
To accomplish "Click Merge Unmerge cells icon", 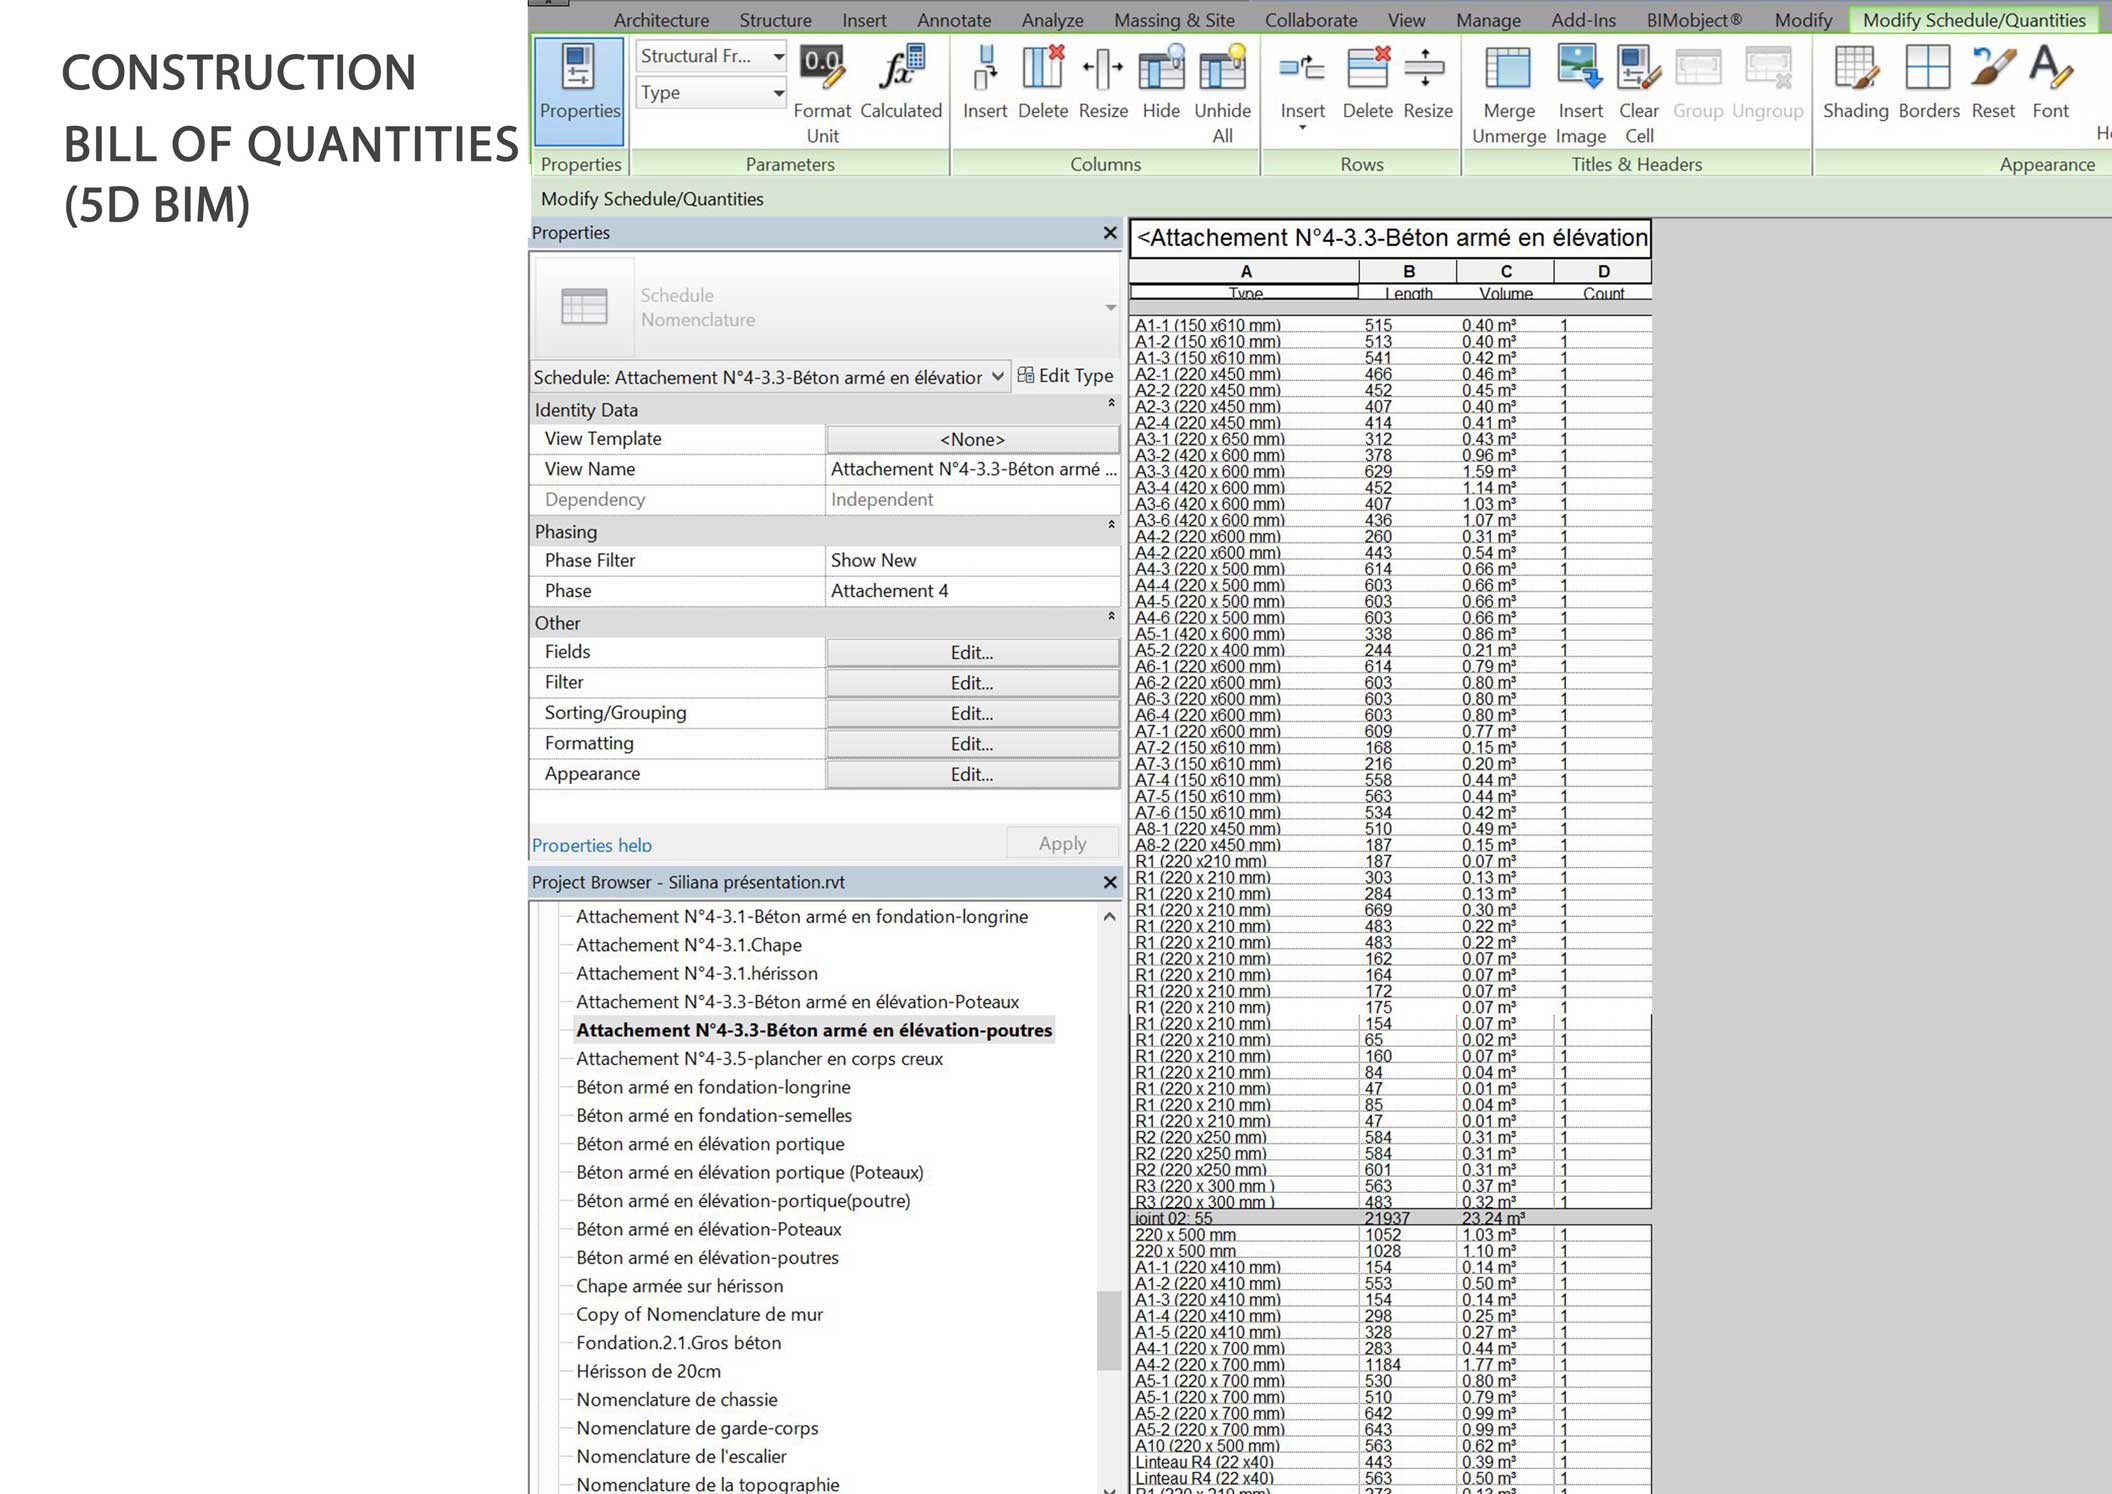I will pyautogui.click(x=1508, y=93).
